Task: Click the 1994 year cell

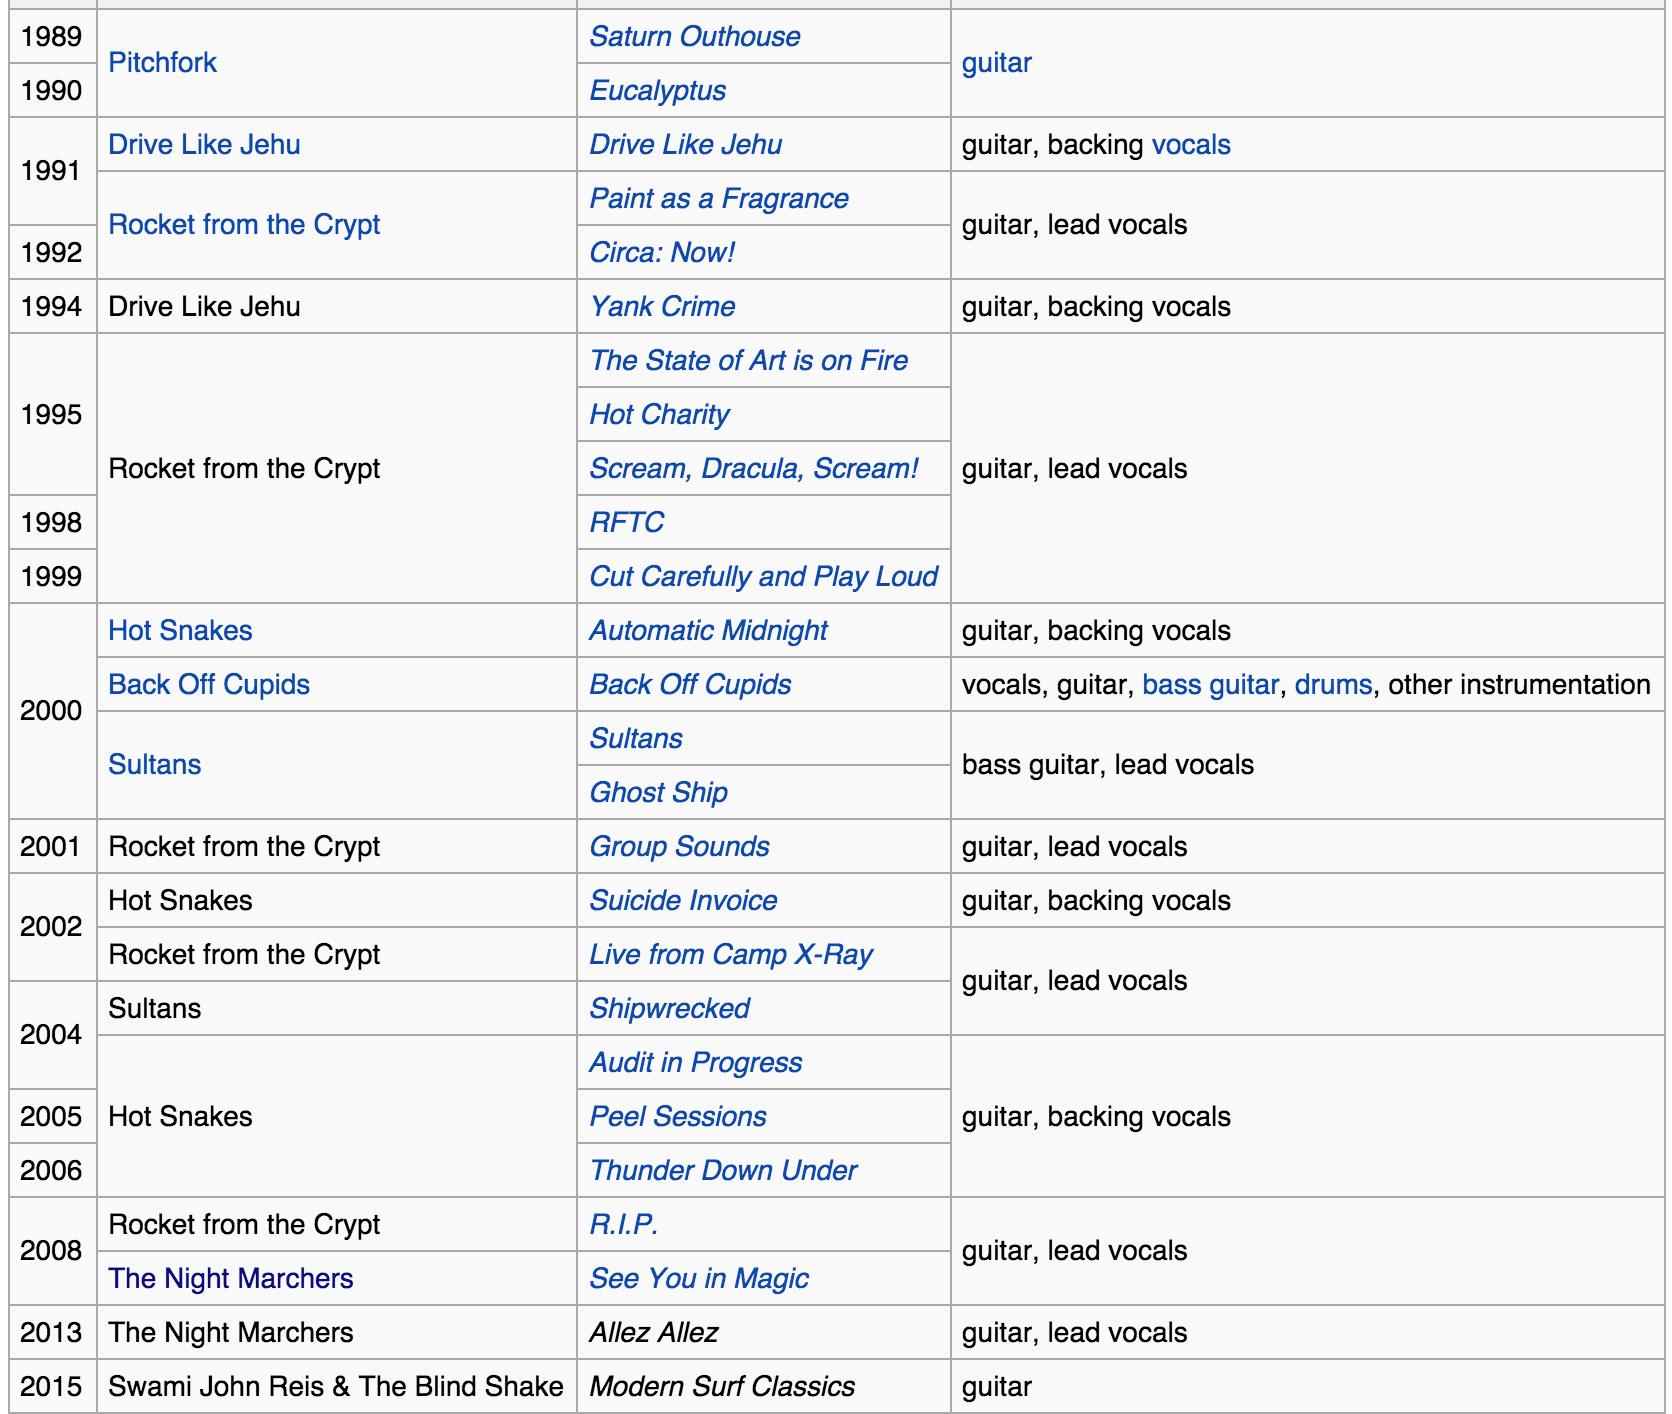Action: tap(52, 307)
